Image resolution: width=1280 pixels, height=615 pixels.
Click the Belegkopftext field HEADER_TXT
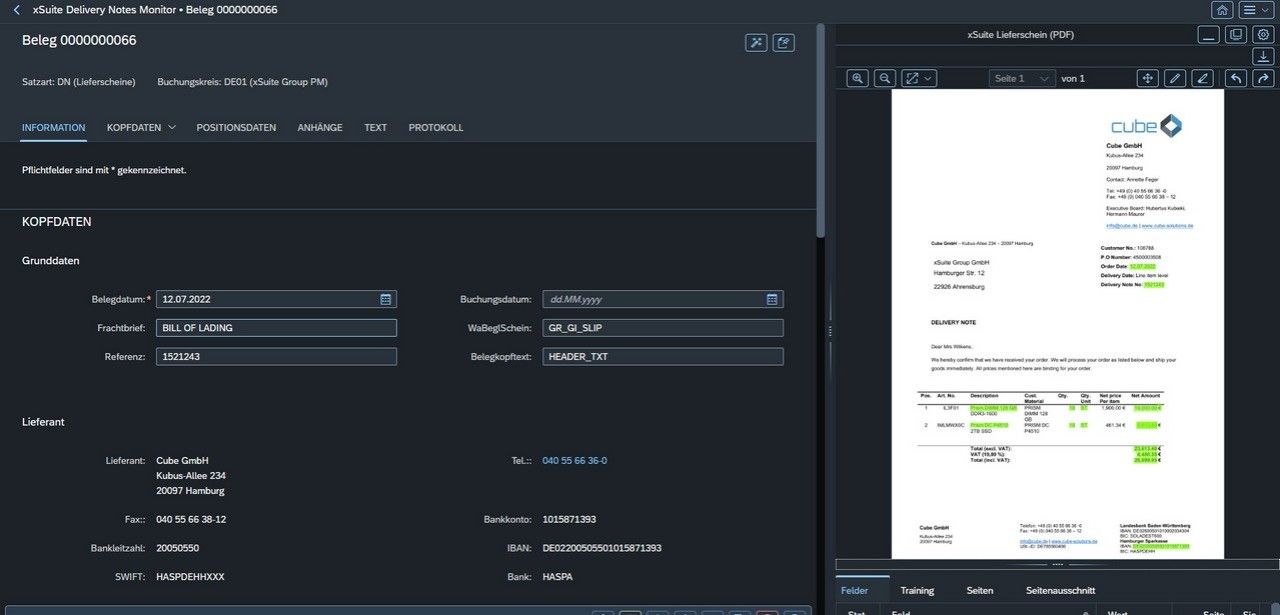(663, 357)
